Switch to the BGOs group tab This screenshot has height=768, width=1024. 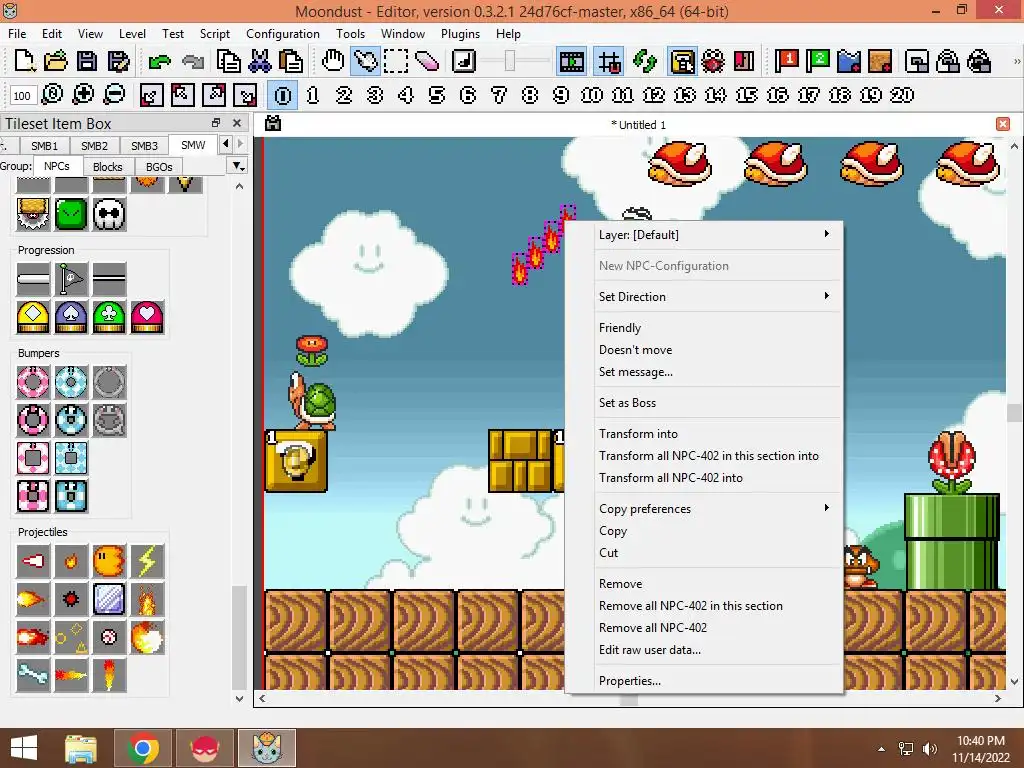(x=159, y=167)
